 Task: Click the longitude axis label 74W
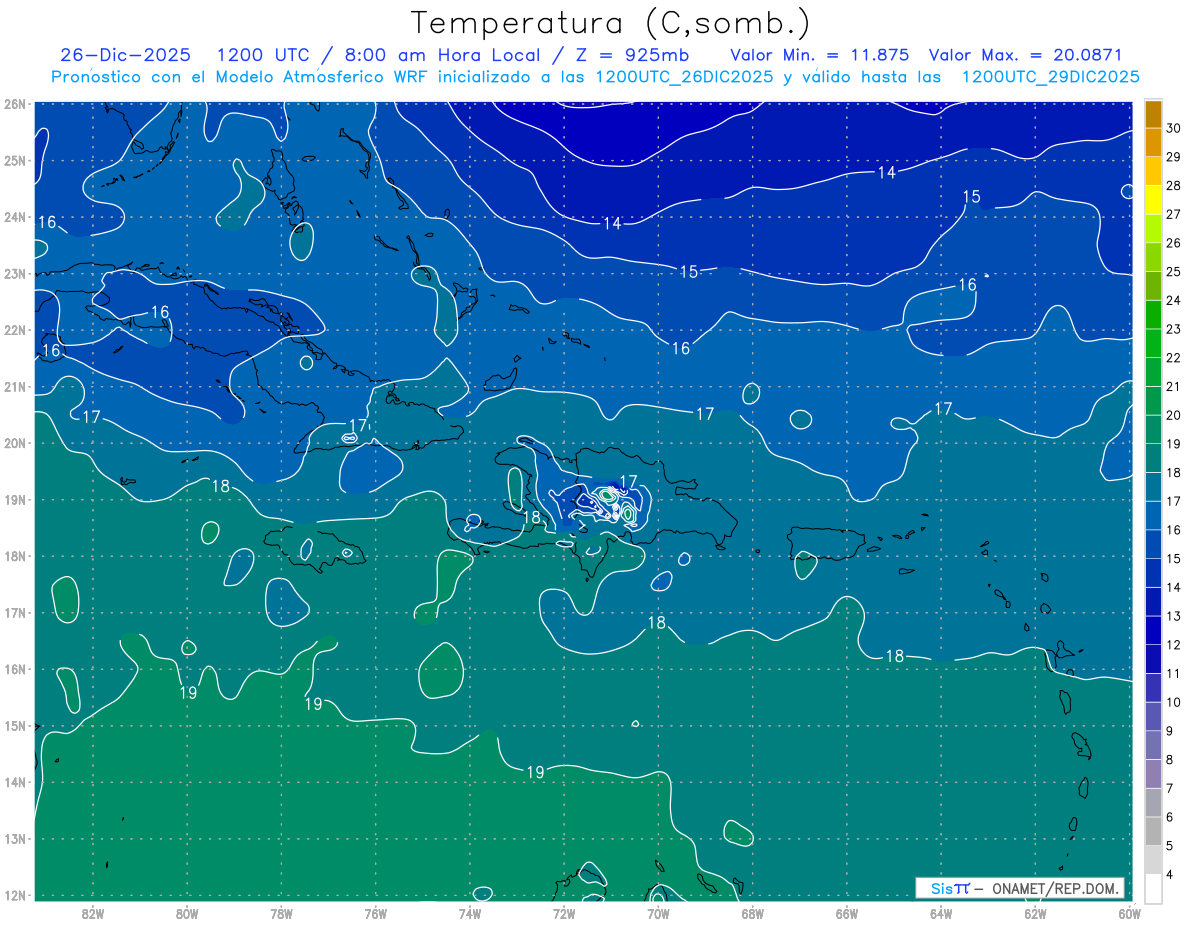pos(470,913)
